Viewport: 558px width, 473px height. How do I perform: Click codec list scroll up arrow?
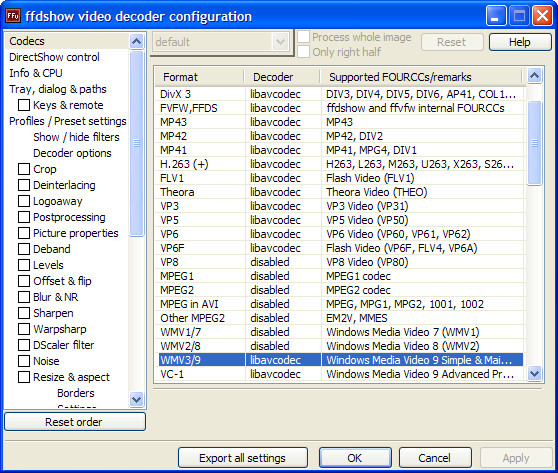coord(535,75)
